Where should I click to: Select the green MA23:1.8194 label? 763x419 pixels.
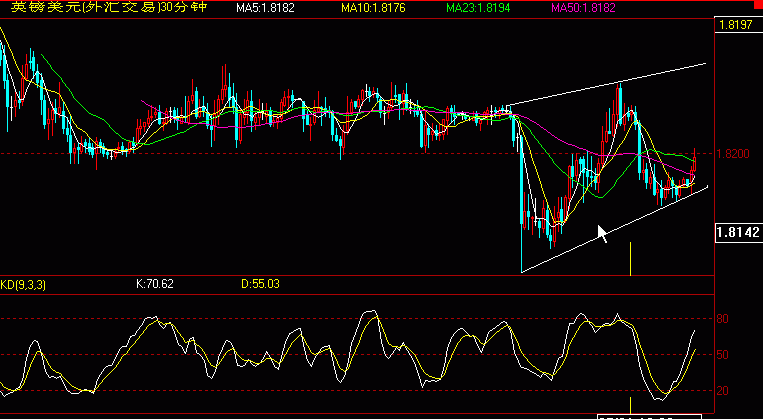(x=478, y=7)
